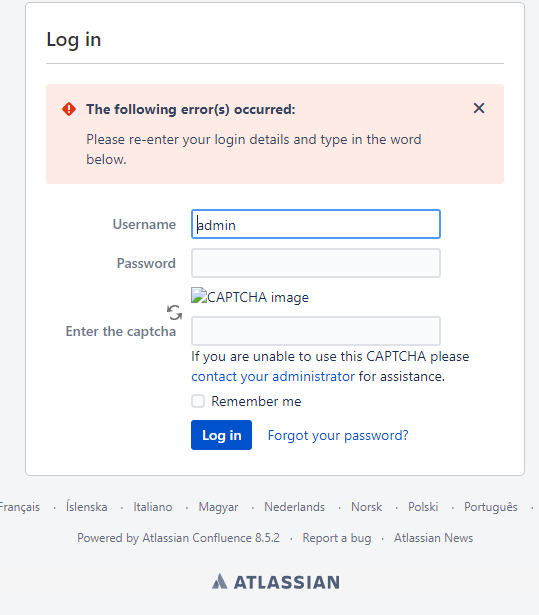Tick the Remember me checkbox

[x=198, y=401]
